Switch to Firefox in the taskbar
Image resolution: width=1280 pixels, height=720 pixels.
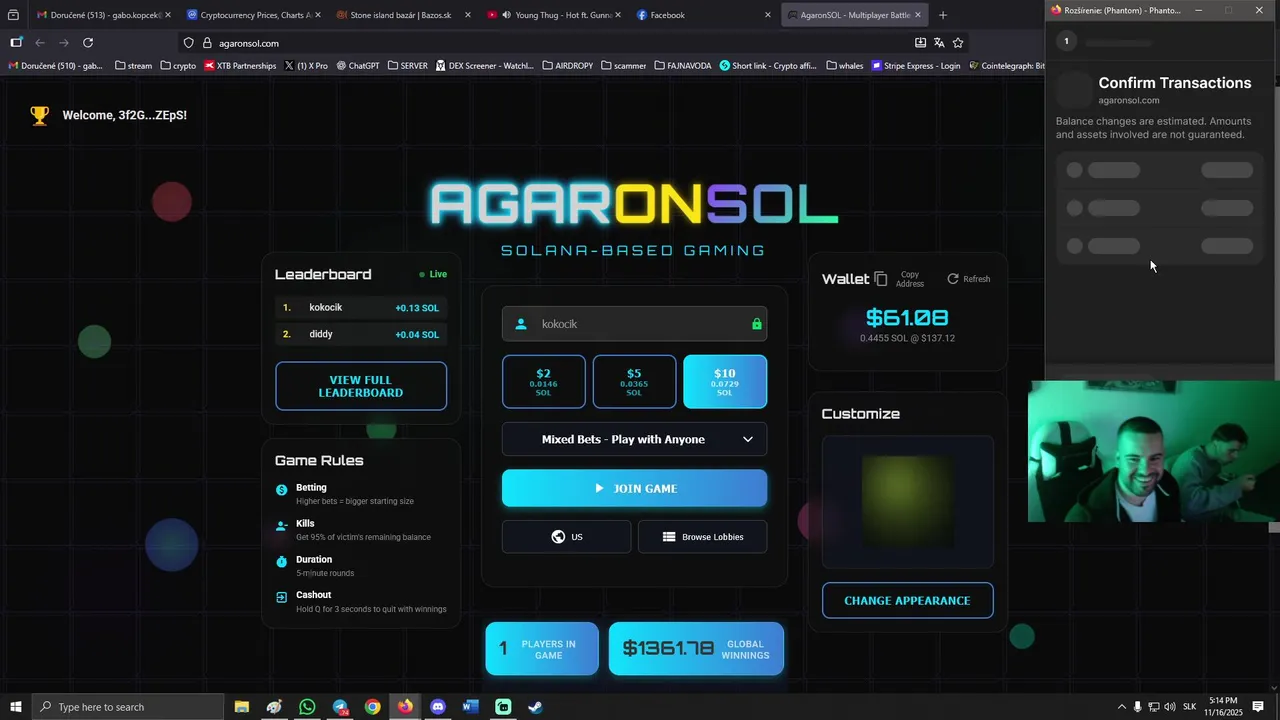405,707
